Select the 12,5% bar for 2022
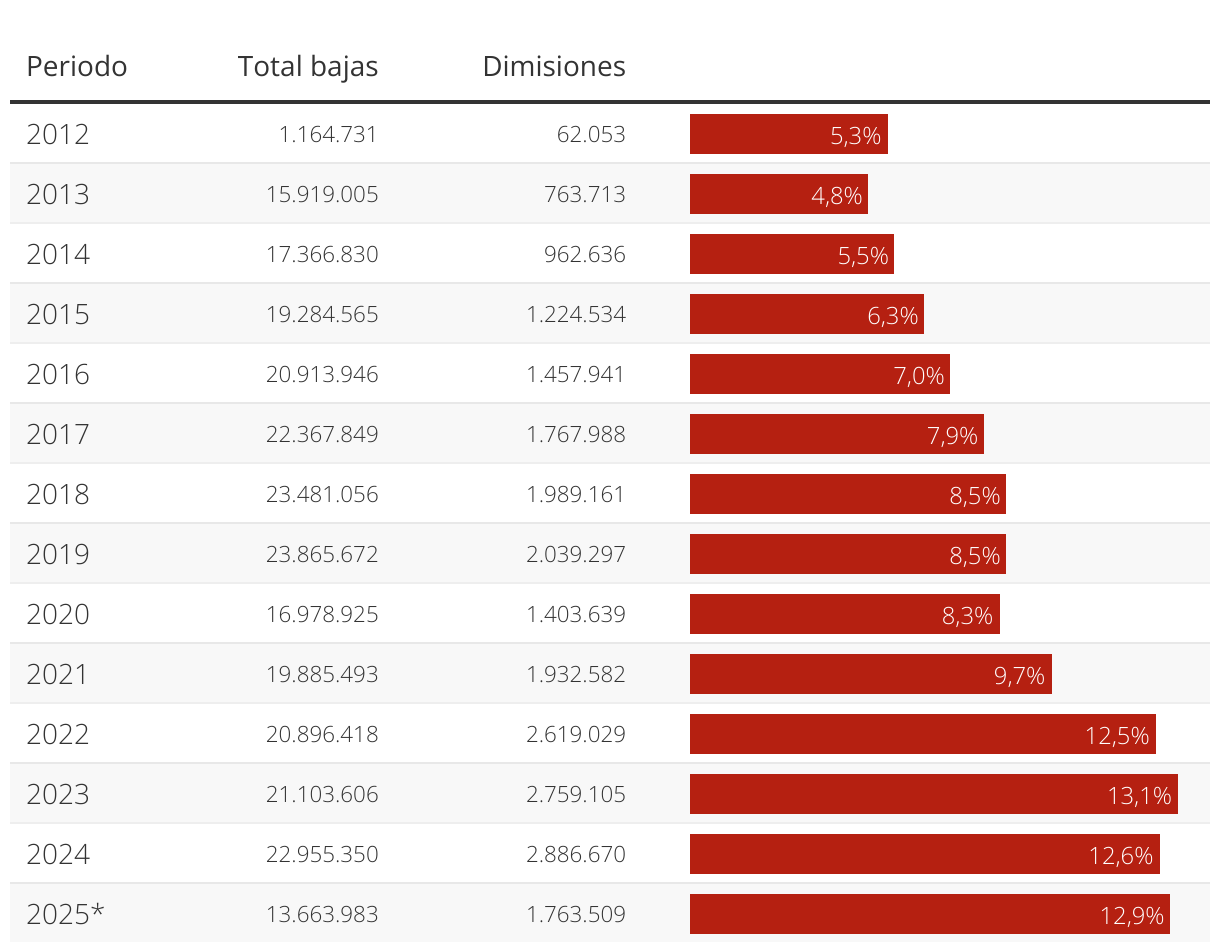 coord(922,735)
